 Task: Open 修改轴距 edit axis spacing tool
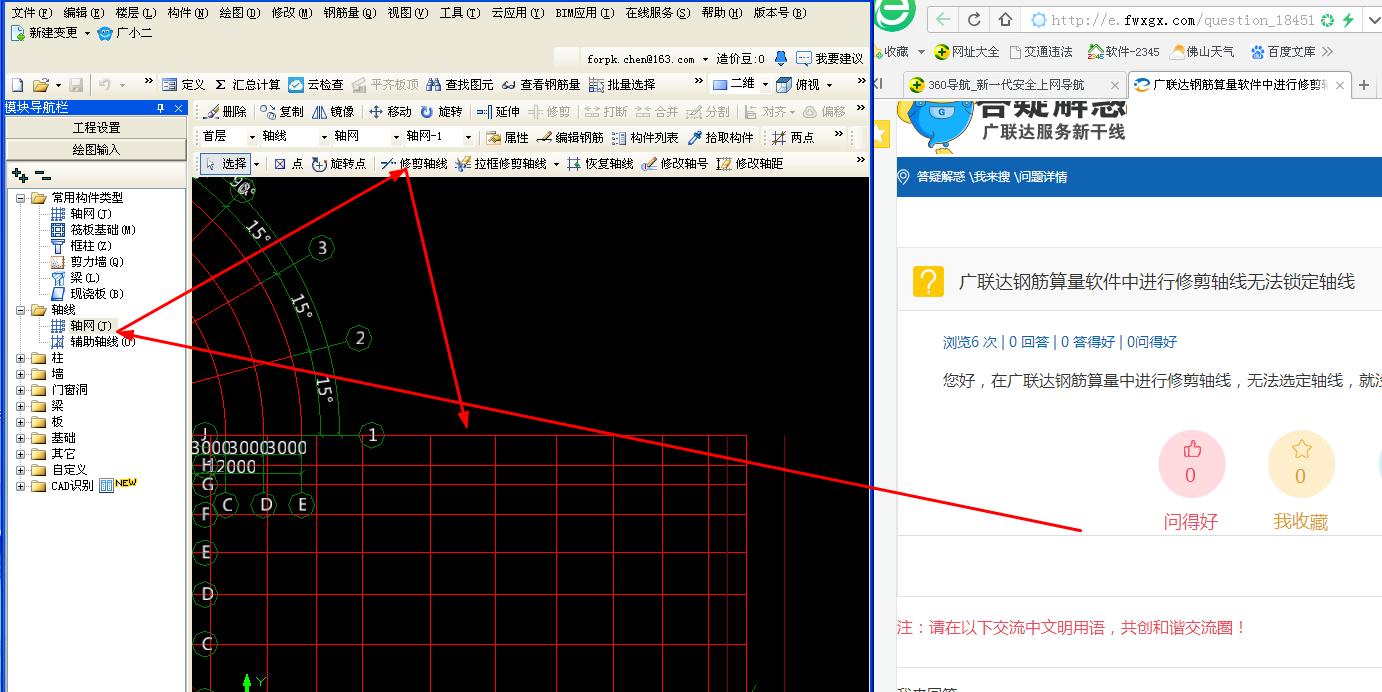[x=749, y=164]
